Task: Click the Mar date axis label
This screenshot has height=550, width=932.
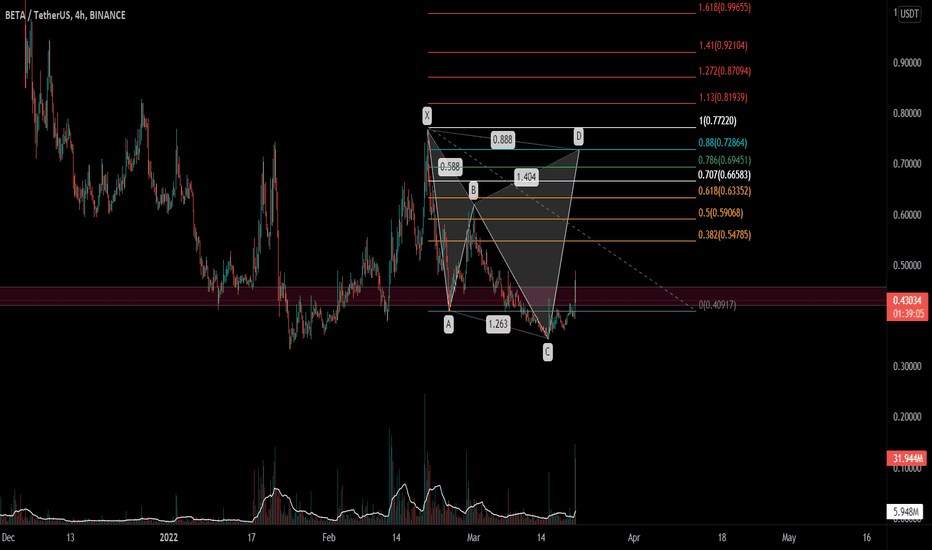Action: (473, 538)
